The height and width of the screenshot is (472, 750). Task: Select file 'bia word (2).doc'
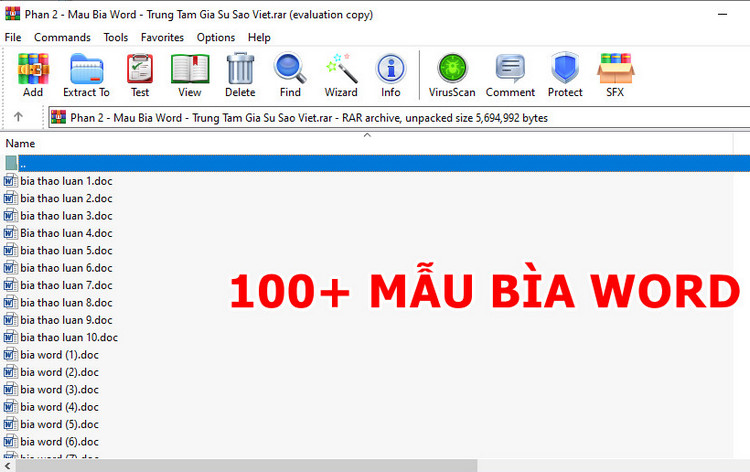click(51, 372)
